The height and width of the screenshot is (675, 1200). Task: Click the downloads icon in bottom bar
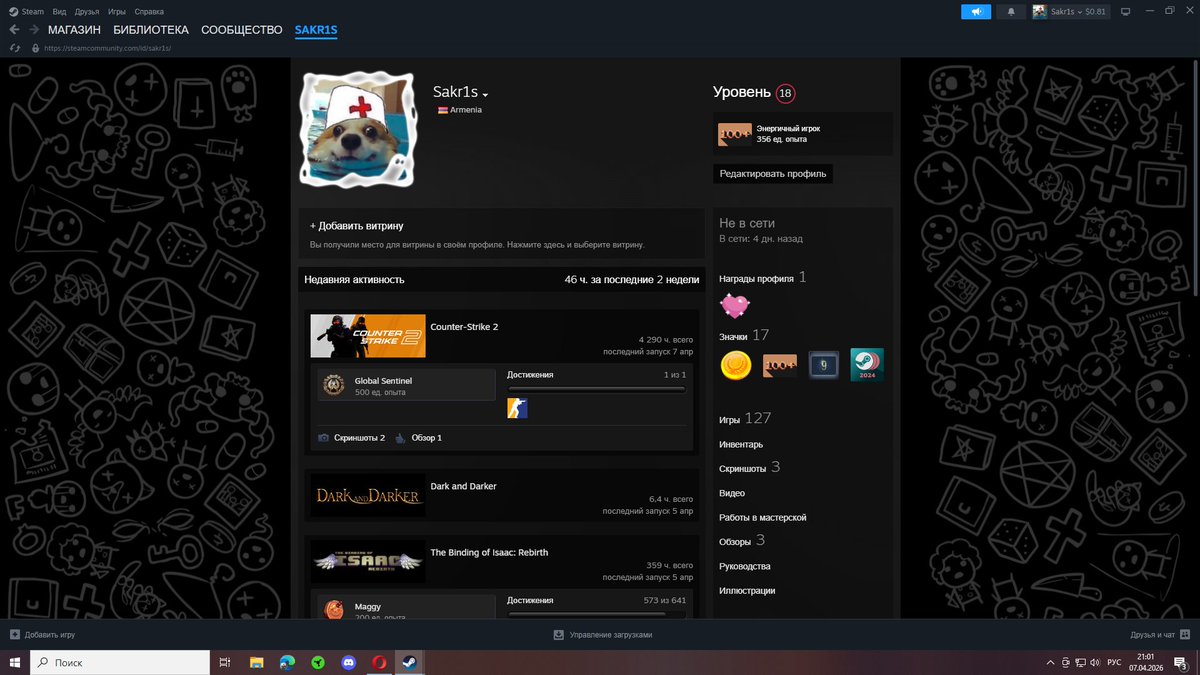(x=558, y=634)
